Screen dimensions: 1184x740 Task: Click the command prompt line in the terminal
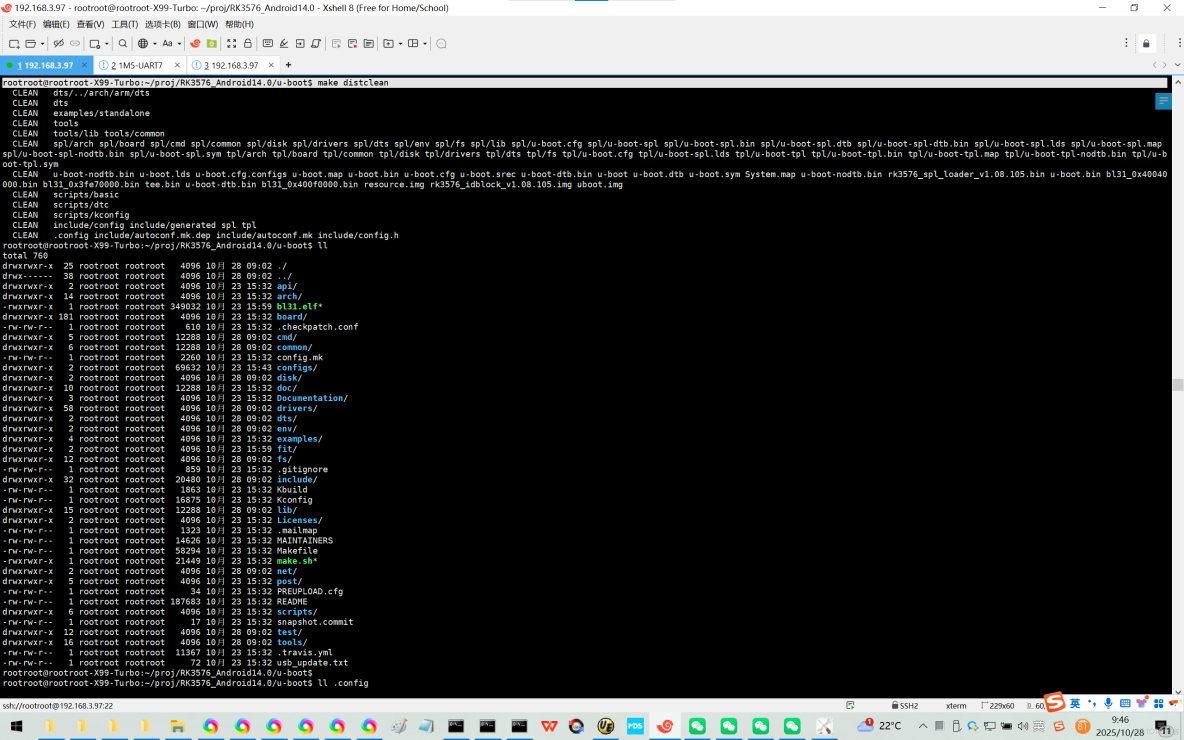[185, 683]
